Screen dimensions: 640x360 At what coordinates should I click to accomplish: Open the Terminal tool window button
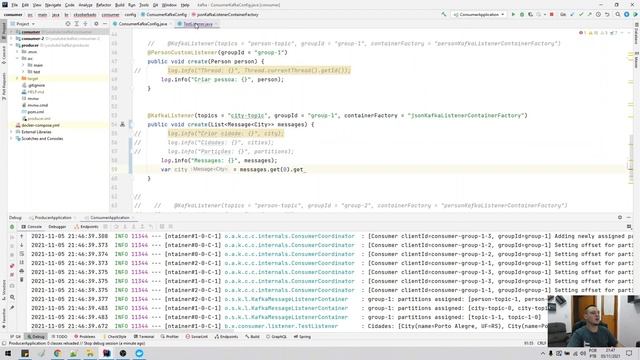coord(143,337)
